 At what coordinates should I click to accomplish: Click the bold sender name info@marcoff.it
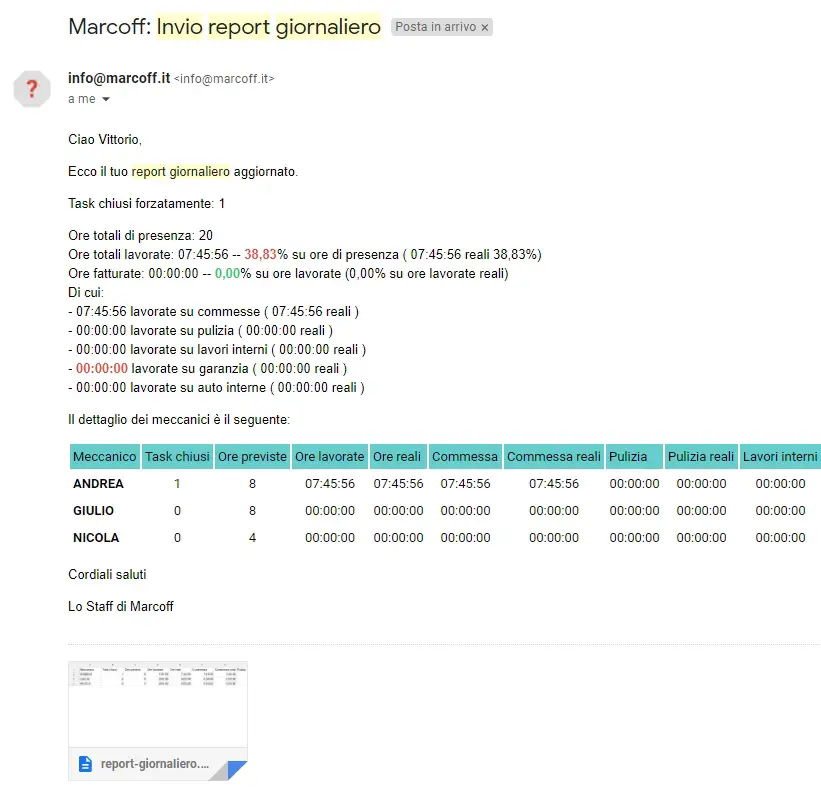(118, 78)
